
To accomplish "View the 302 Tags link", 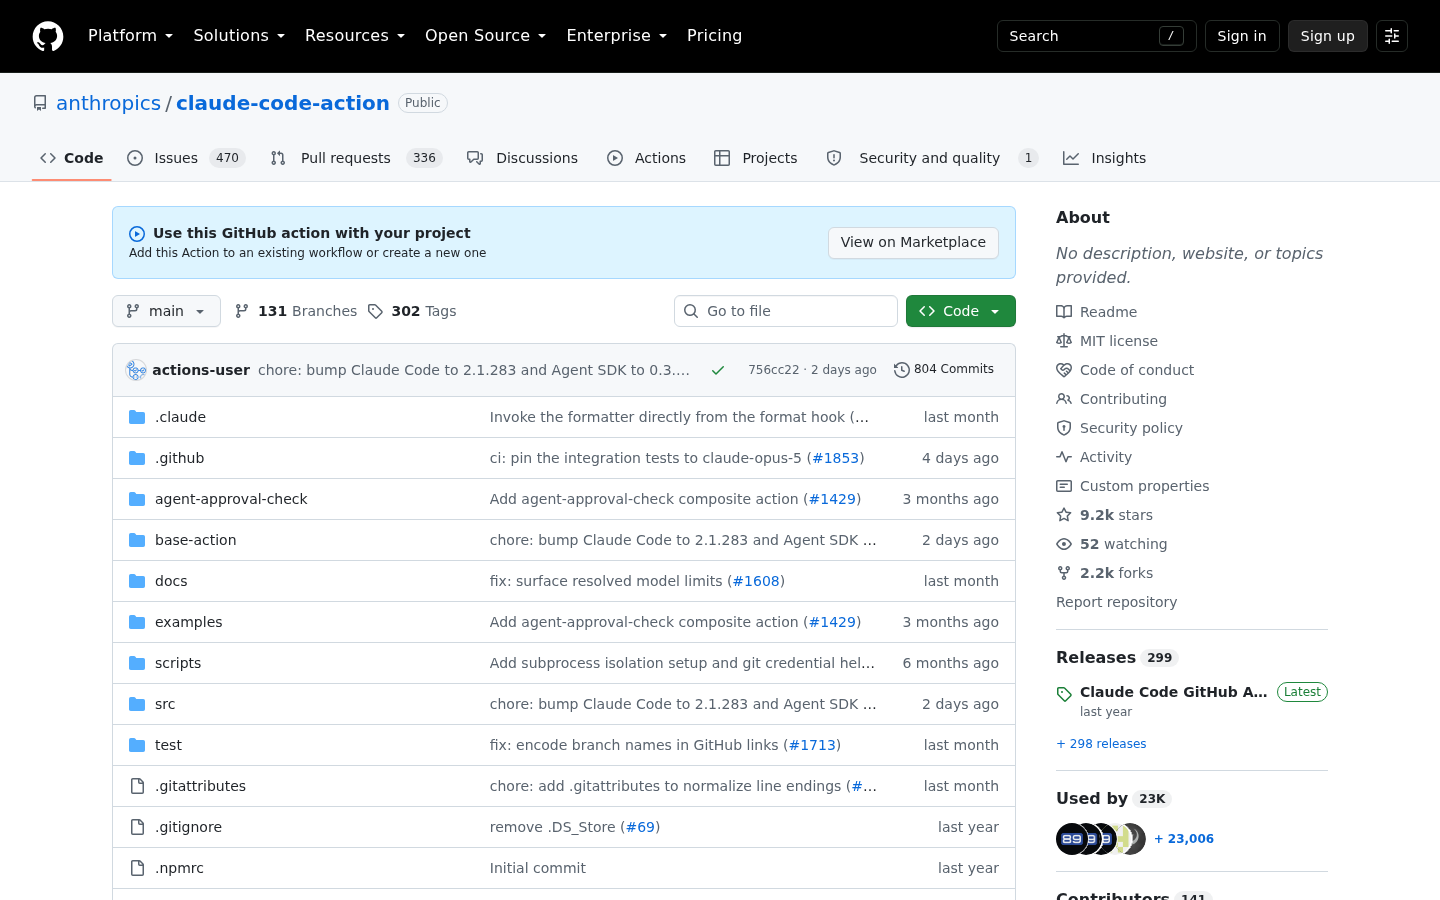I will (412, 311).
